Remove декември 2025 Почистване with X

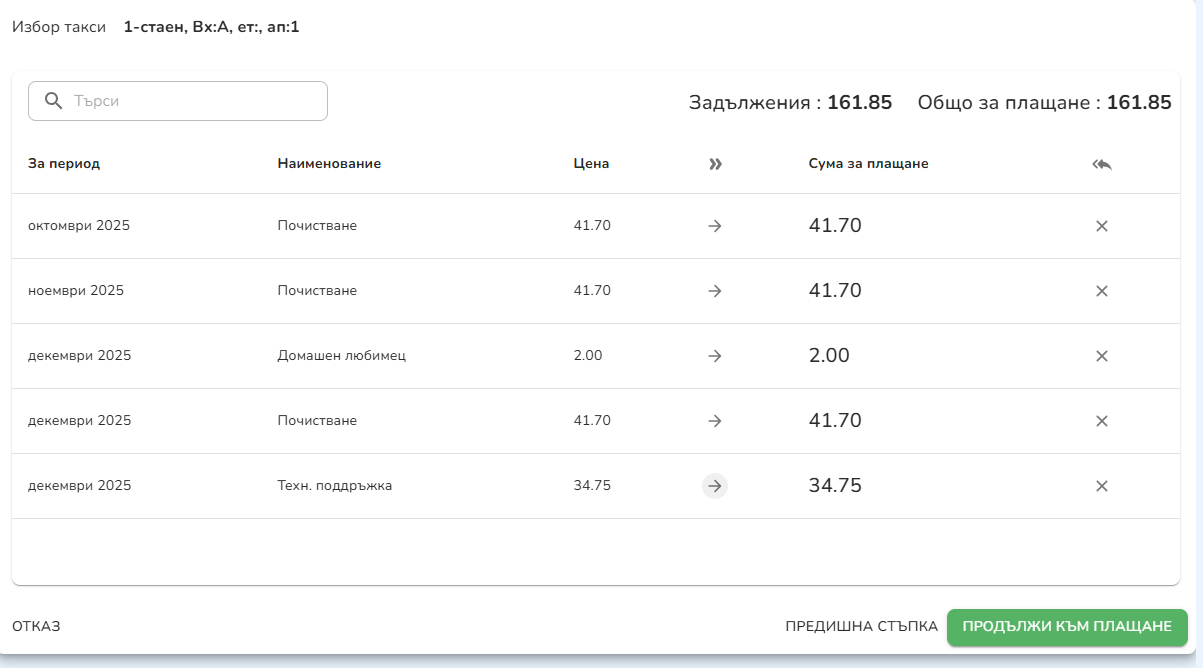click(x=1102, y=421)
